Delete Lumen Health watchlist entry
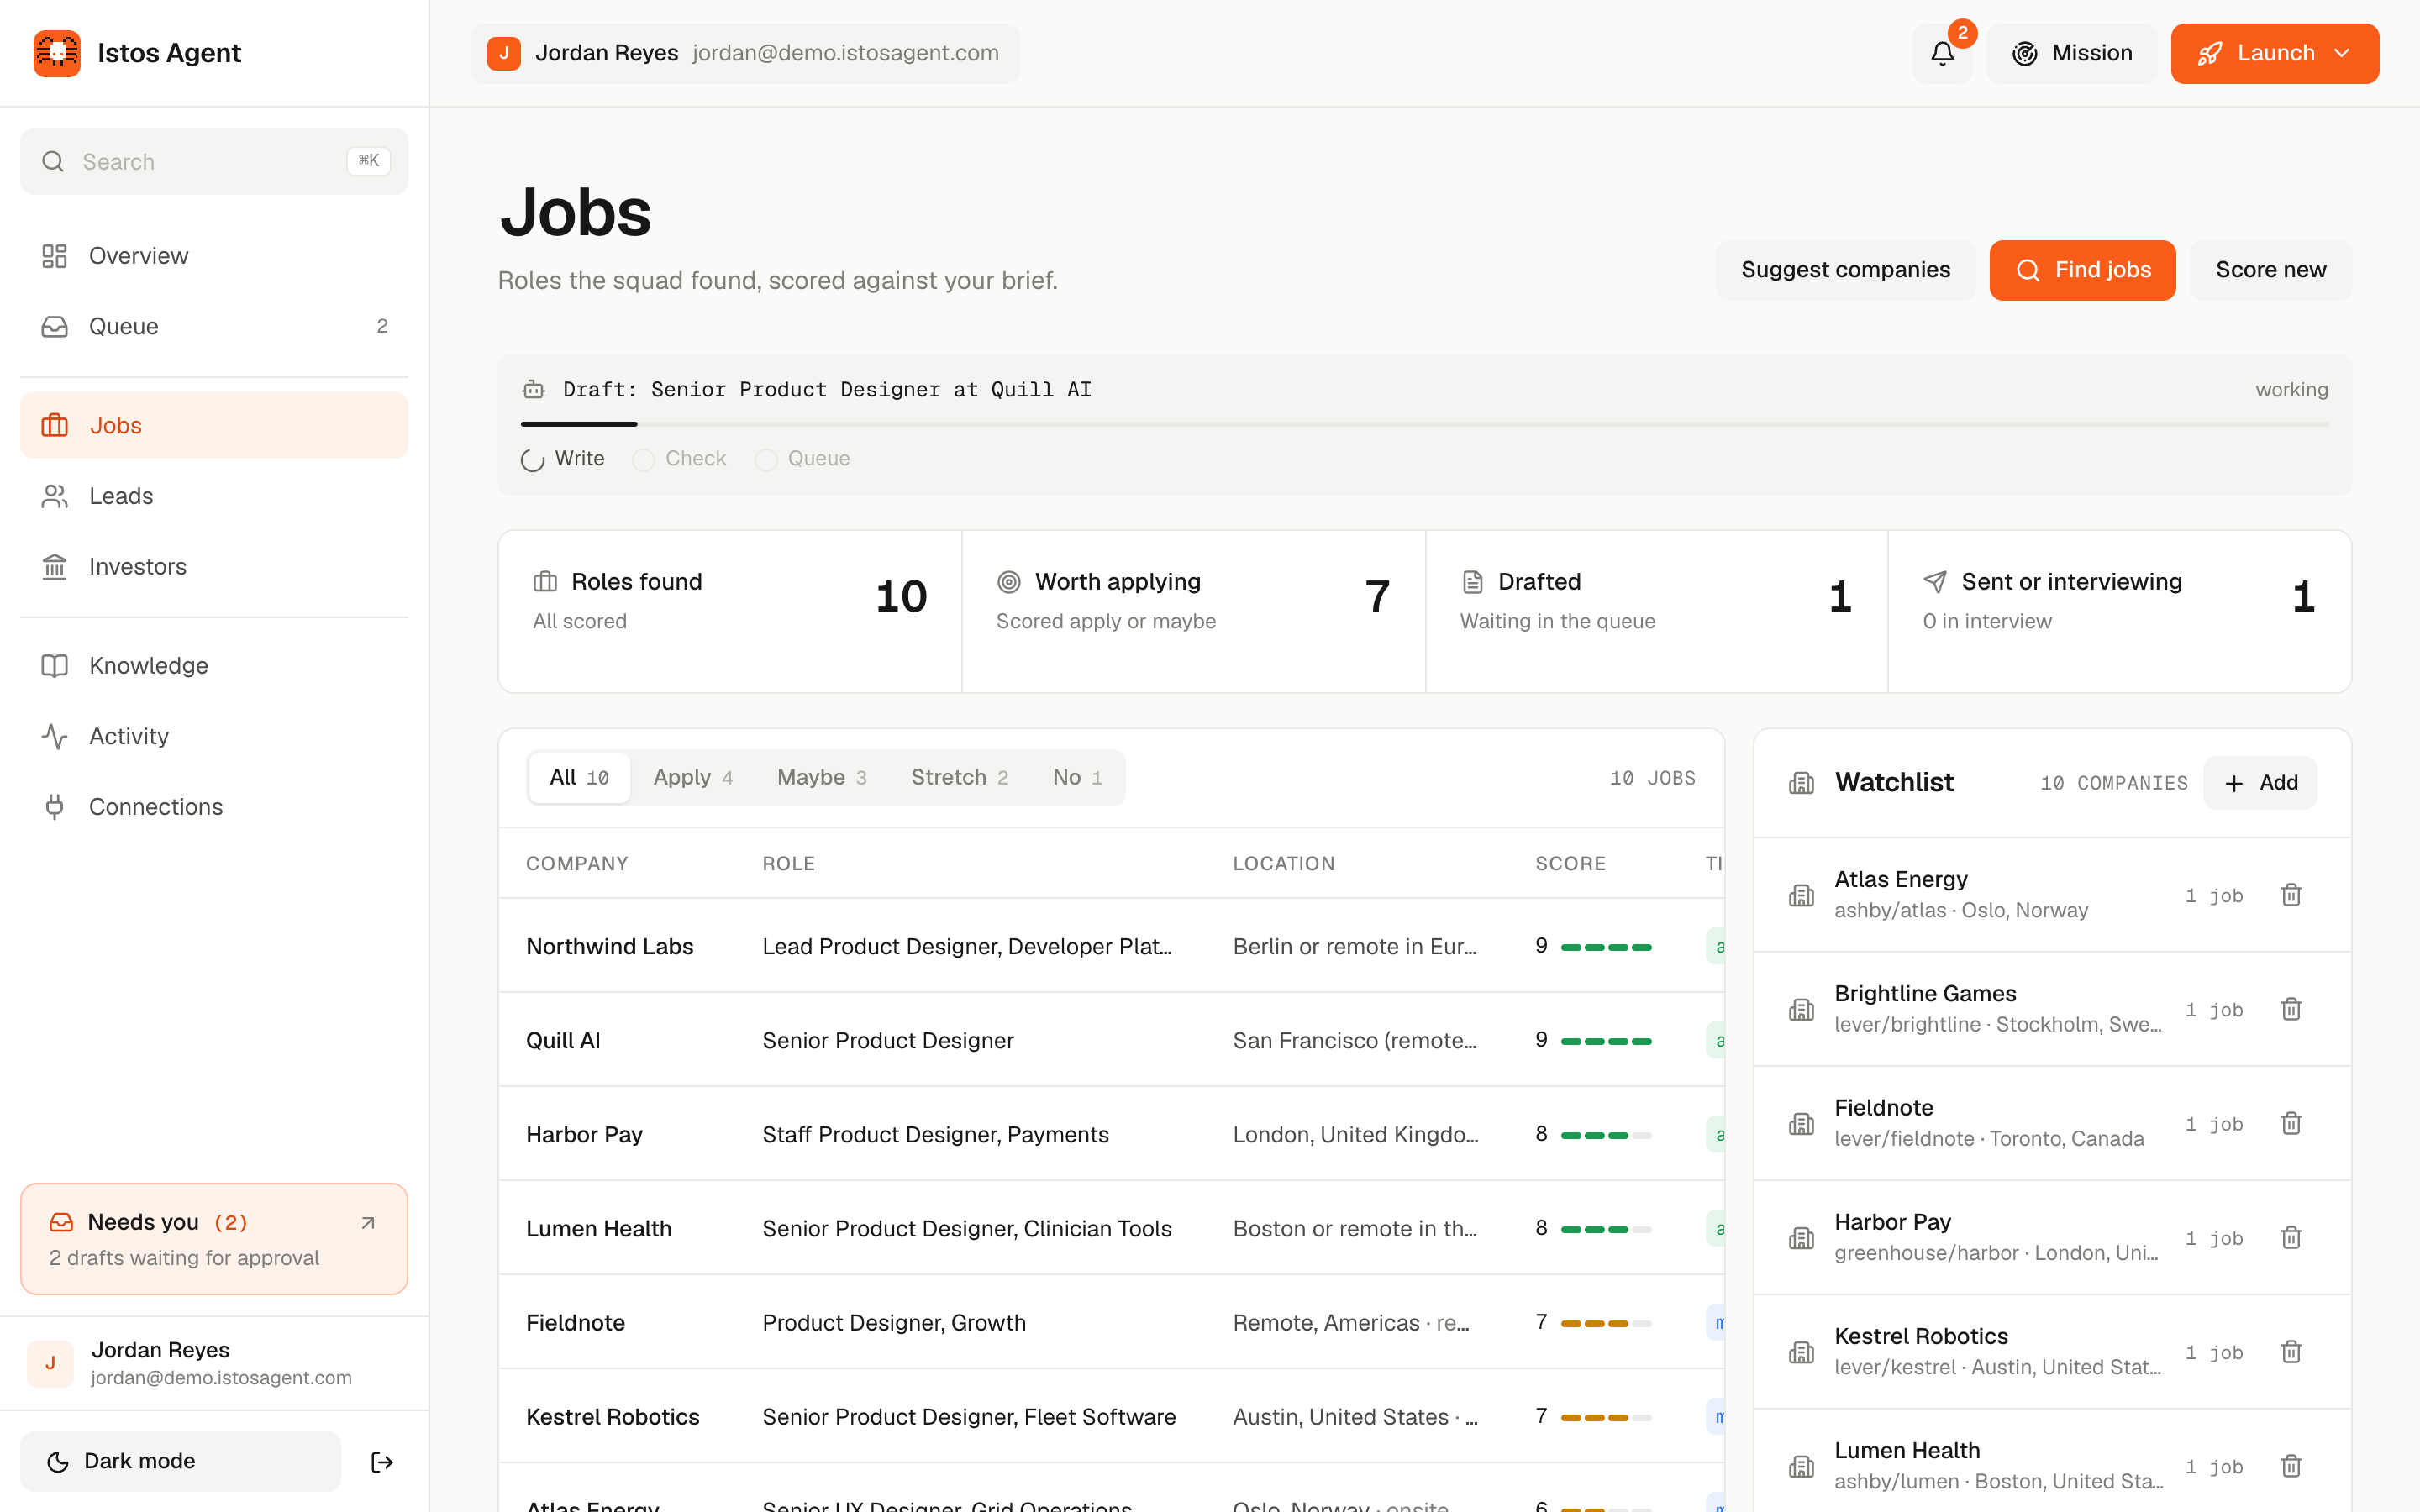 tap(2291, 1466)
